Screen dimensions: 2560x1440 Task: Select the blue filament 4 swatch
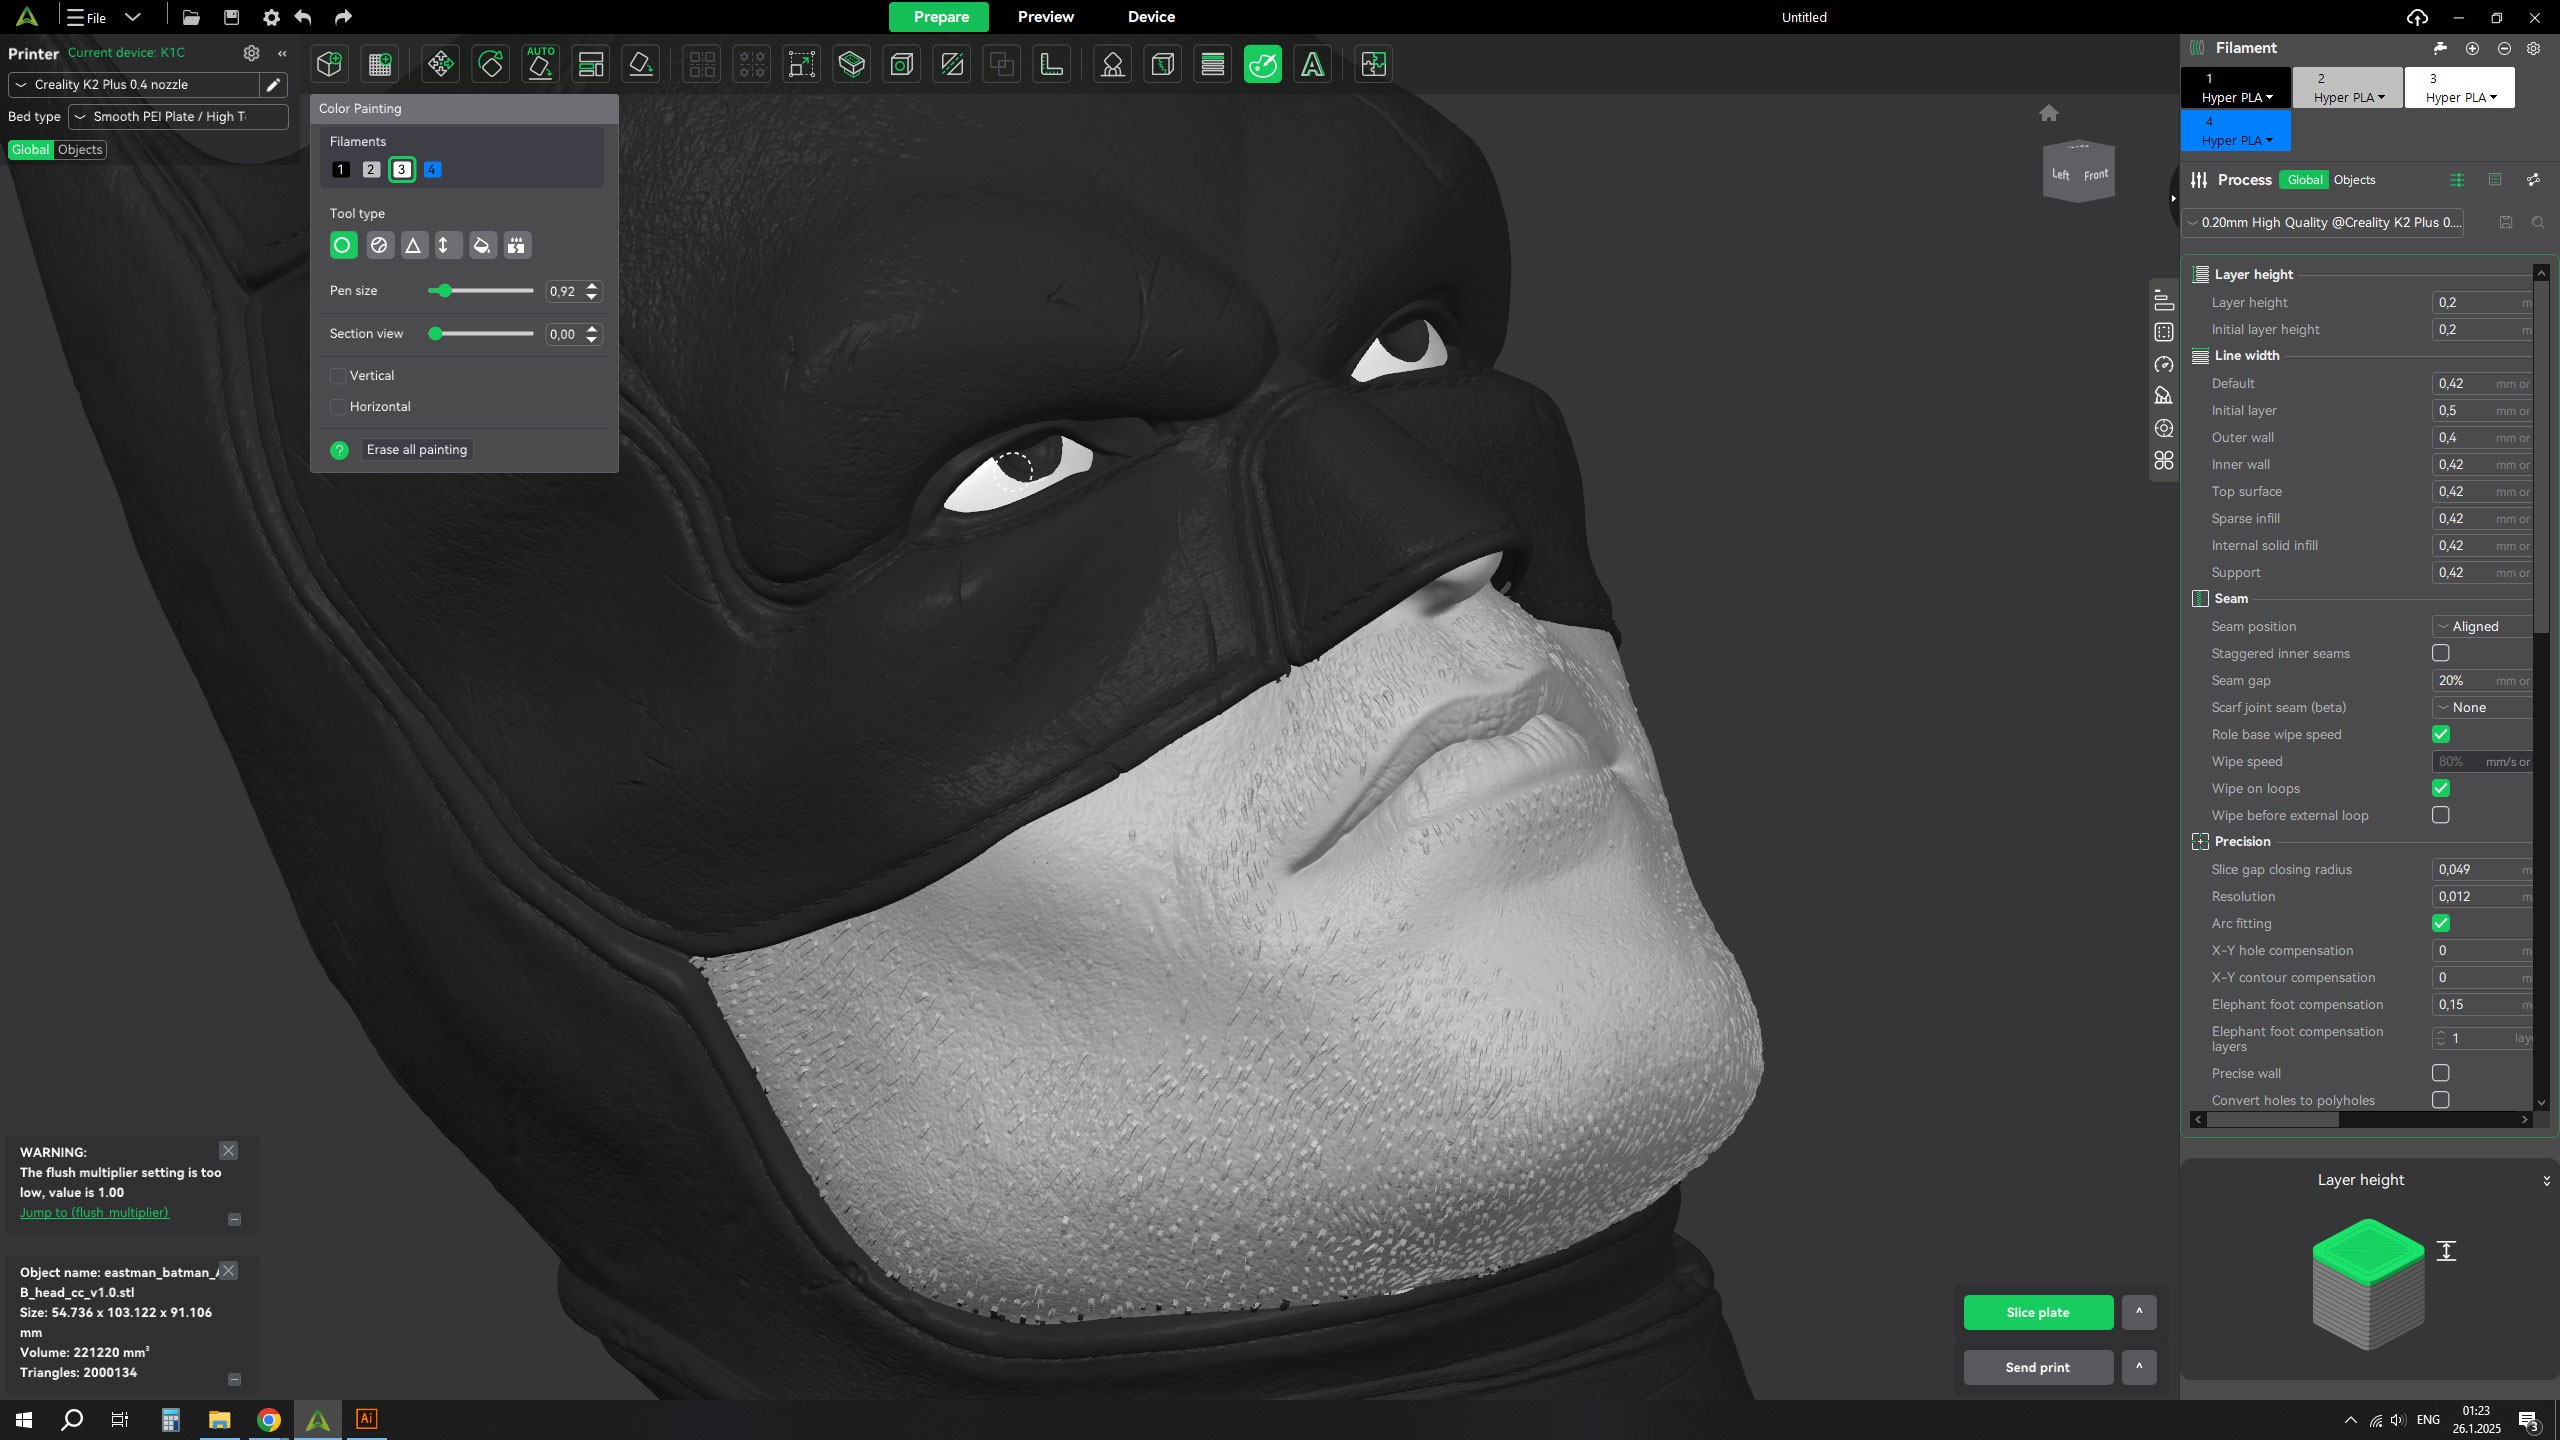432,170
